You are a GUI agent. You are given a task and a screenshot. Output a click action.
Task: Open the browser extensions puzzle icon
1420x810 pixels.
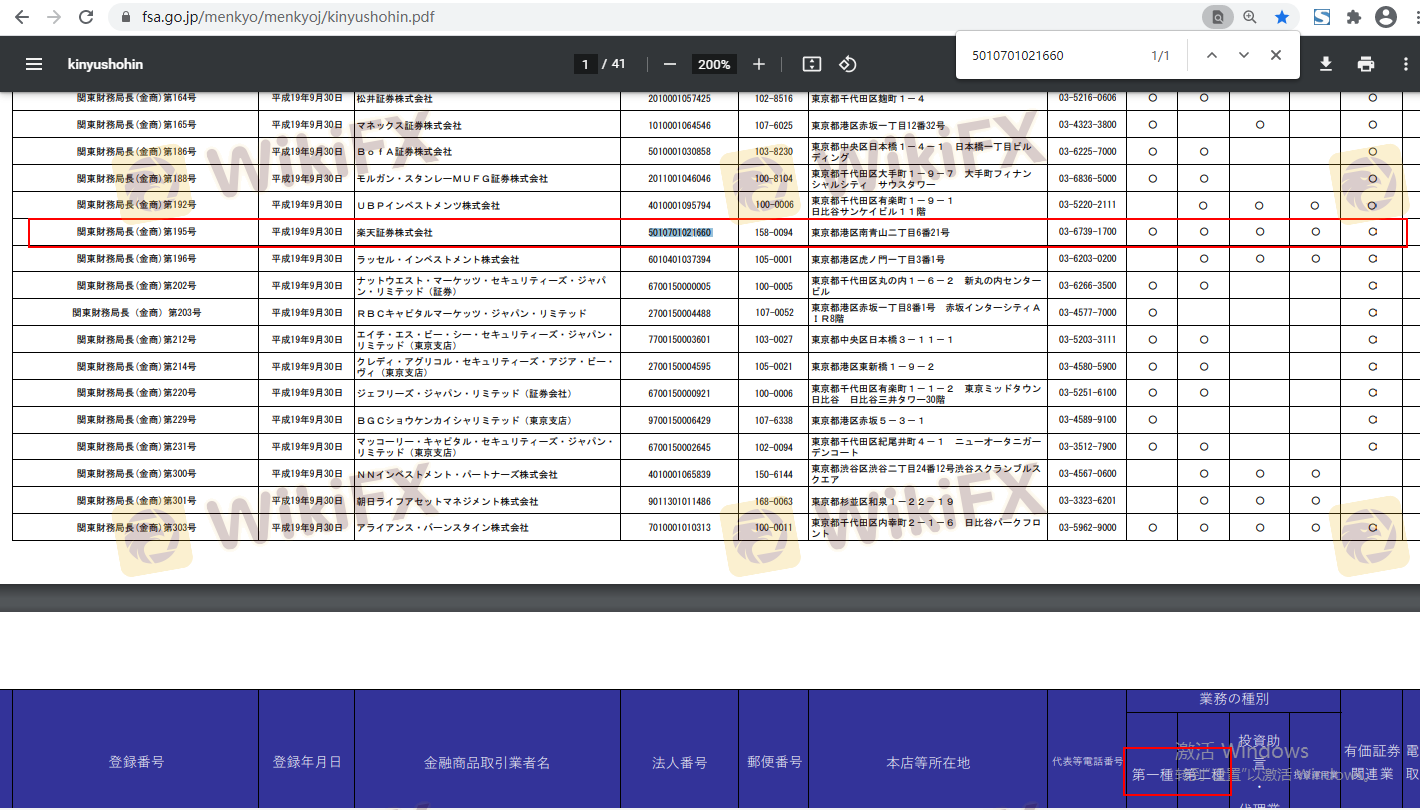(x=1354, y=17)
